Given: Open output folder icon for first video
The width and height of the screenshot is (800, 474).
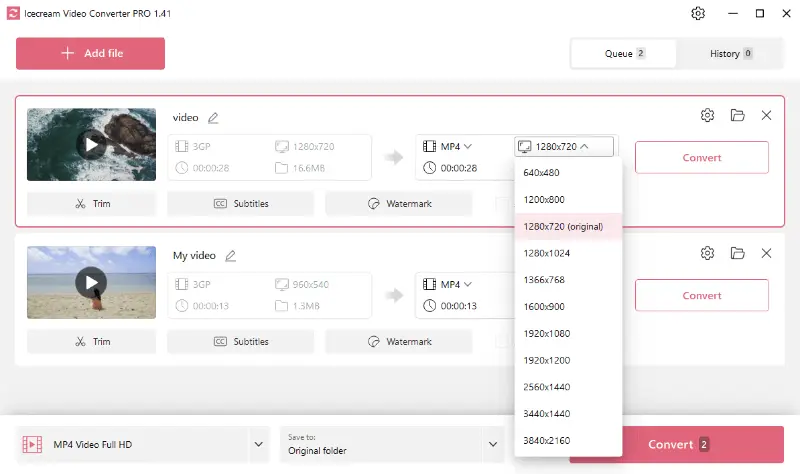Looking at the screenshot, I should tap(737, 115).
